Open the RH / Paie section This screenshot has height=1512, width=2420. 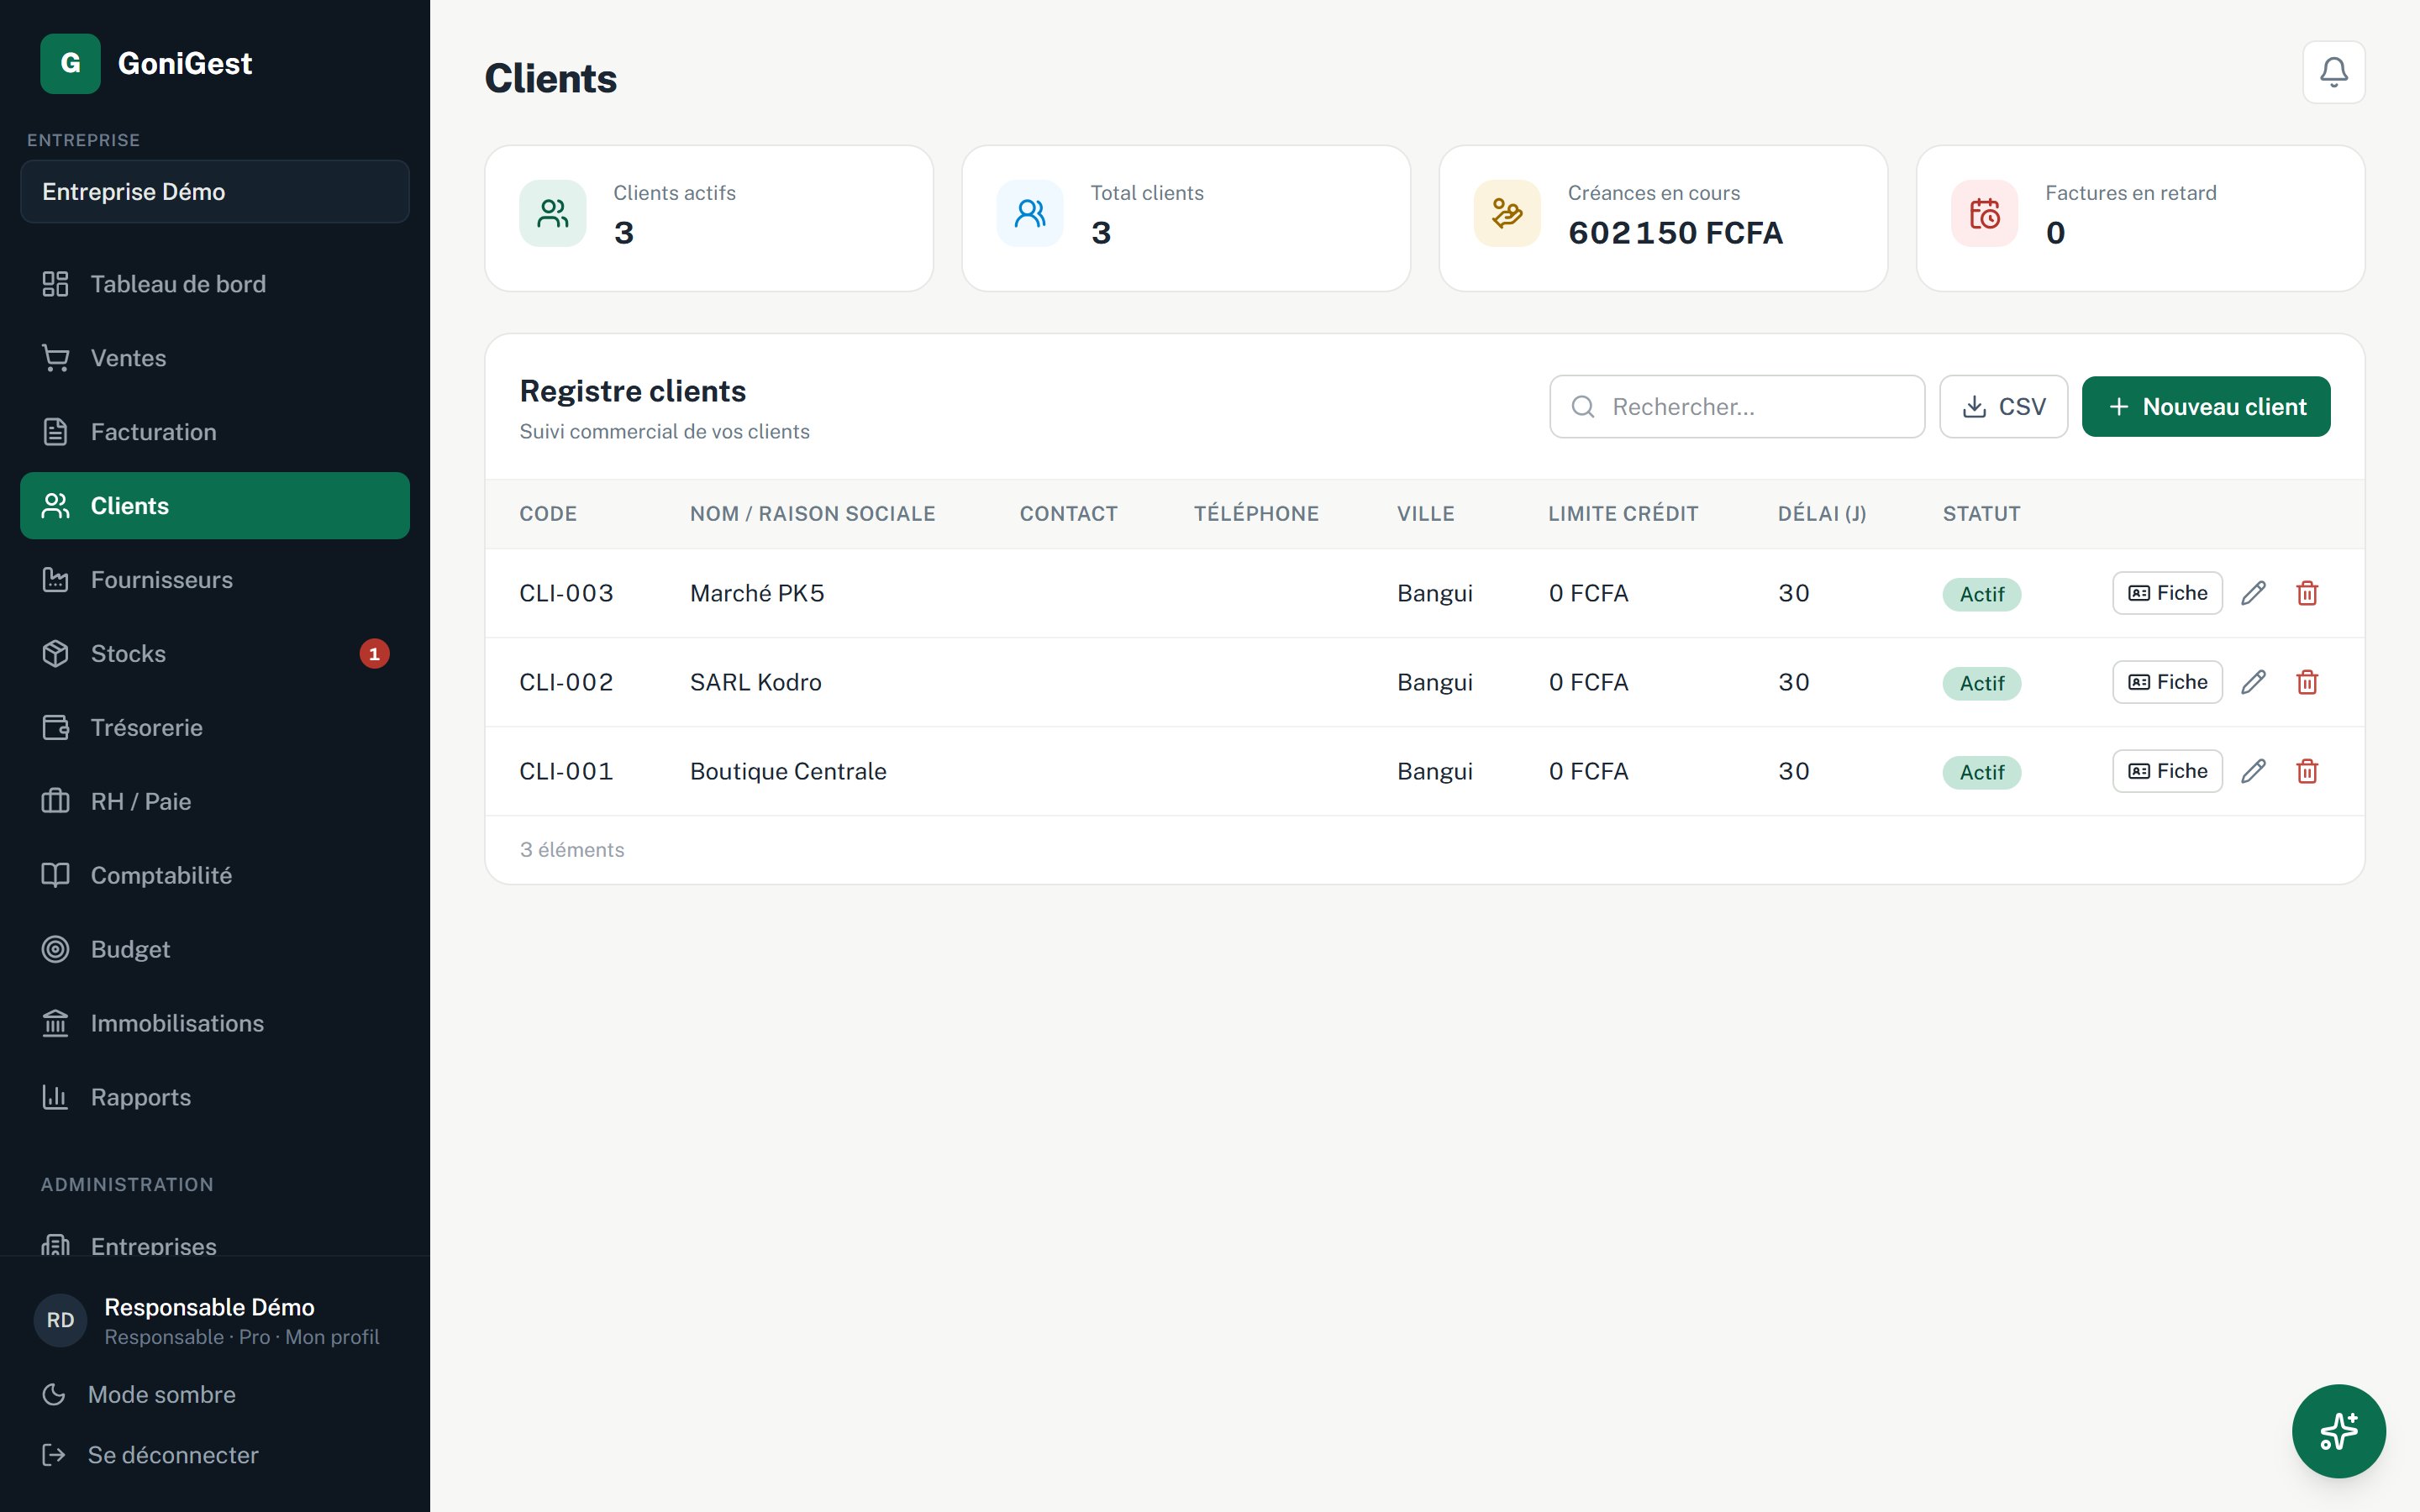[215, 802]
